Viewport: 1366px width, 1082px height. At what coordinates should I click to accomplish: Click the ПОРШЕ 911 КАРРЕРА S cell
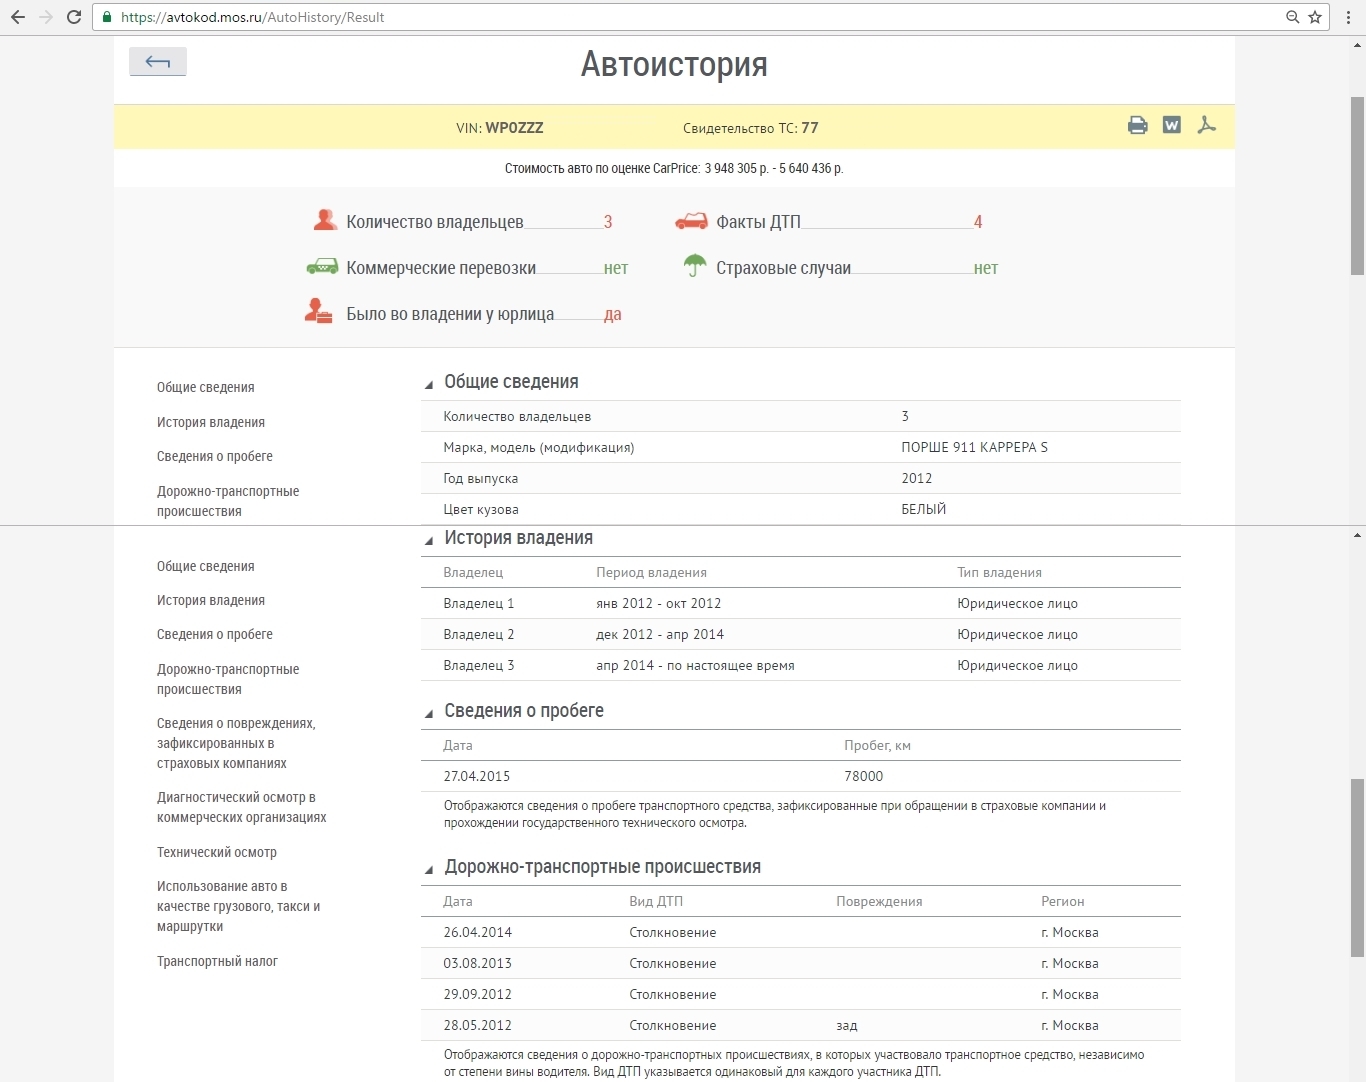point(975,447)
